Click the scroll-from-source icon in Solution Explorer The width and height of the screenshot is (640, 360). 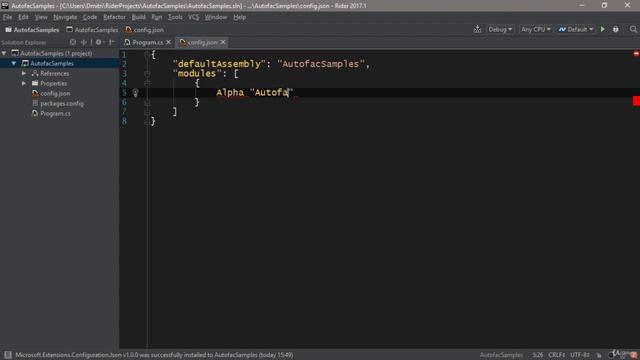pyautogui.click(x=73, y=42)
